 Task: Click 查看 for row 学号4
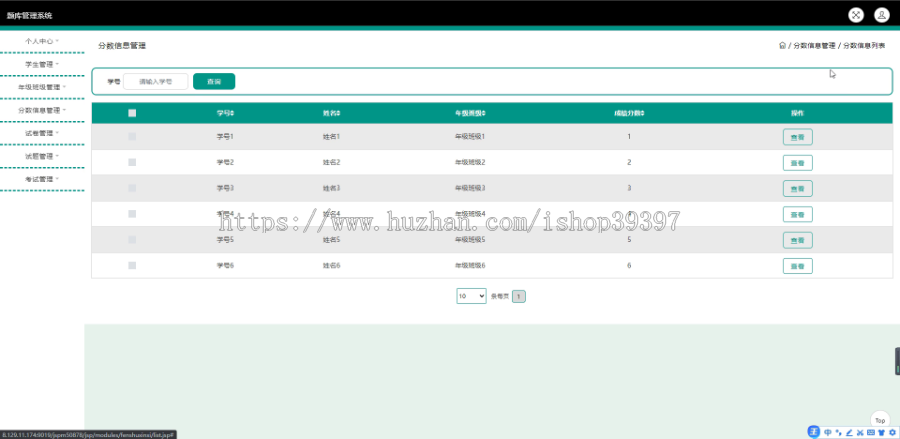point(798,215)
